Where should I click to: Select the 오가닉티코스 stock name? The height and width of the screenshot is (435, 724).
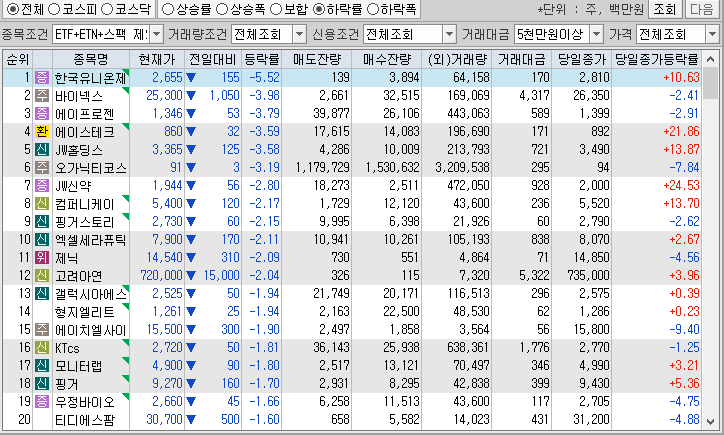point(90,168)
